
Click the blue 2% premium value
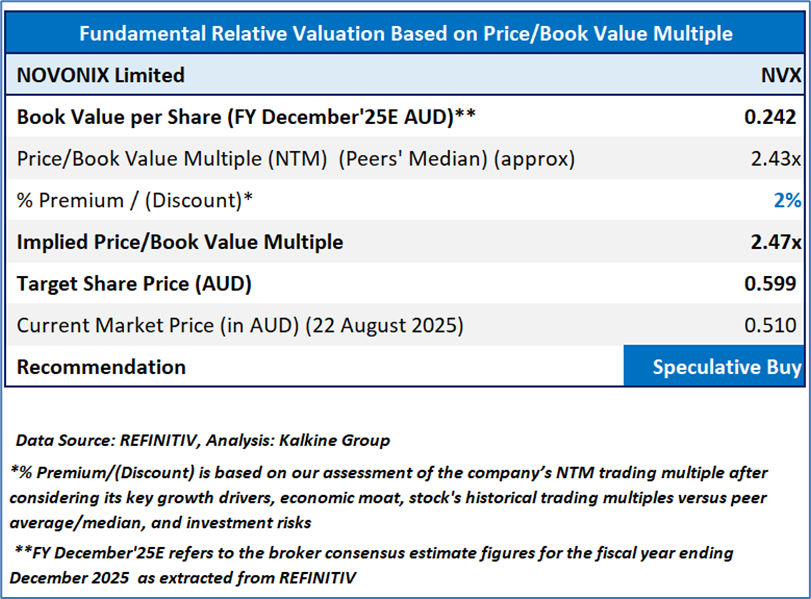click(x=787, y=200)
